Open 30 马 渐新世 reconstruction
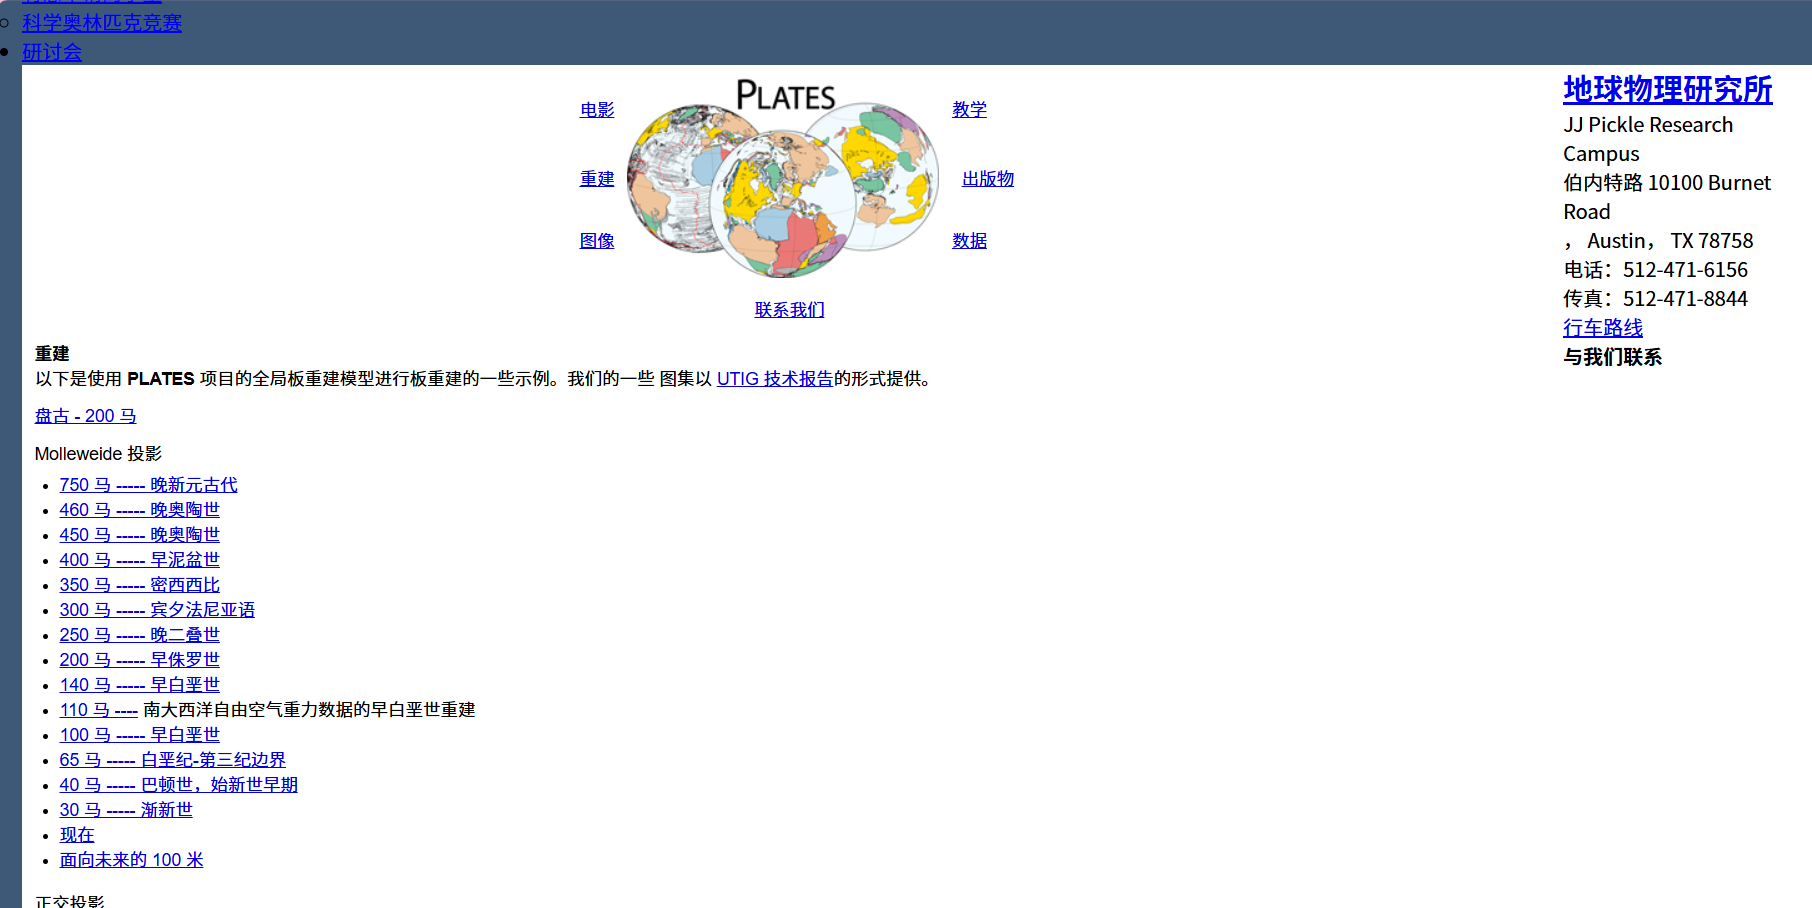The image size is (1812, 908). click(126, 810)
